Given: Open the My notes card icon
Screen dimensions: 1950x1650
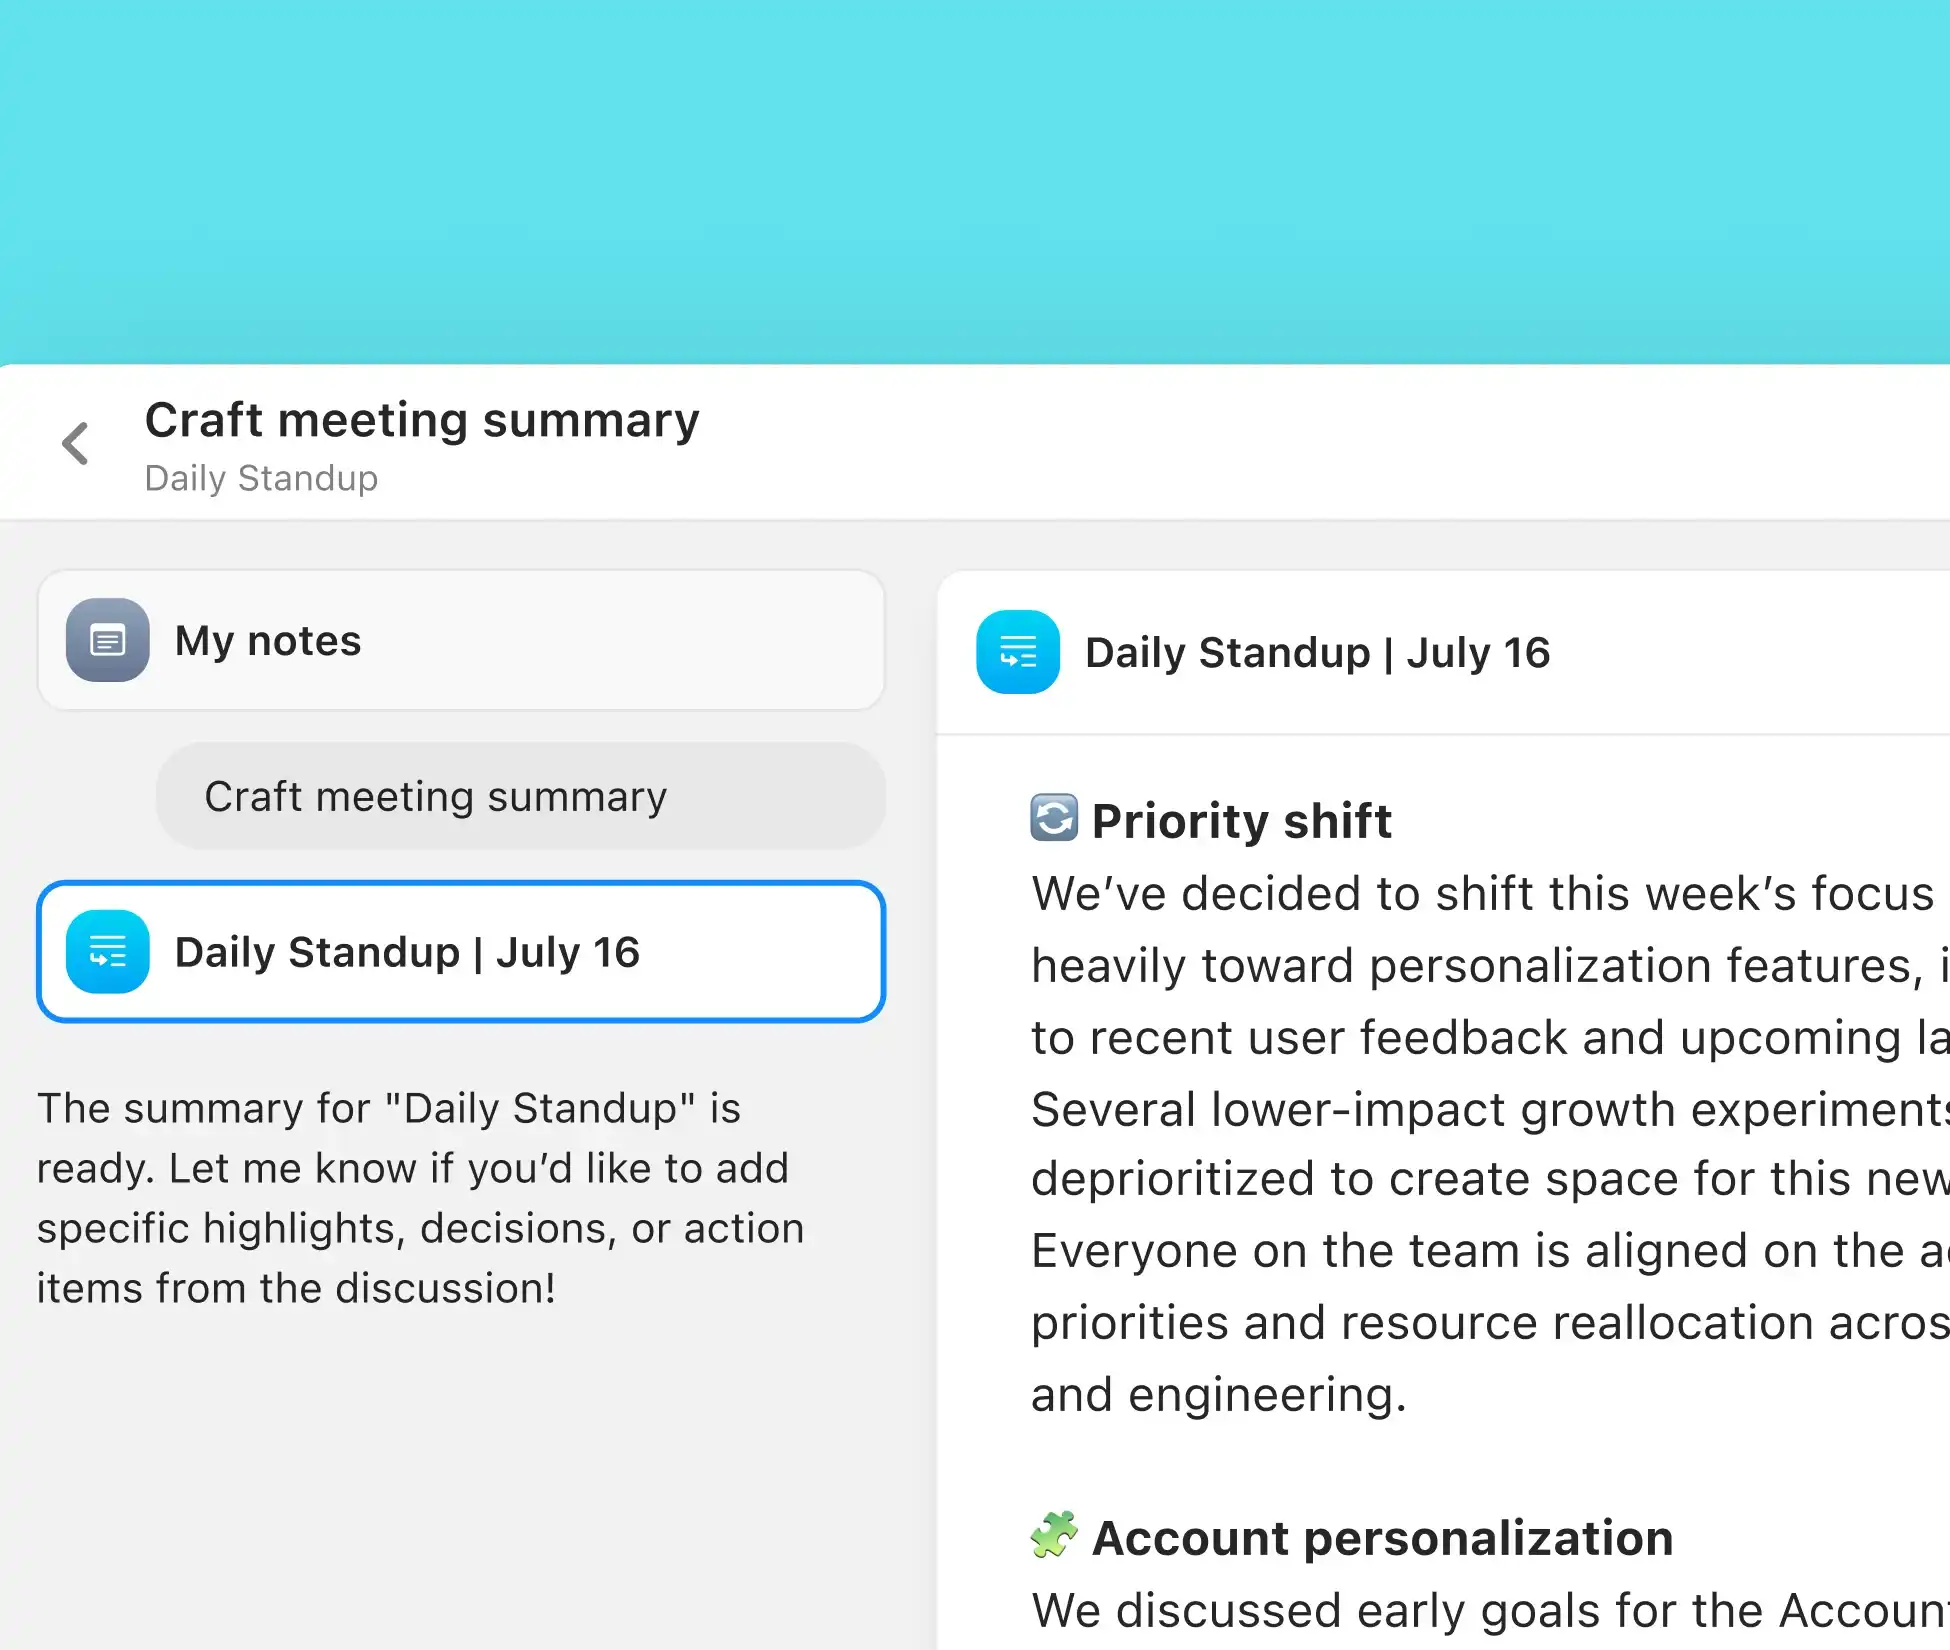Looking at the screenshot, I should 108,640.
